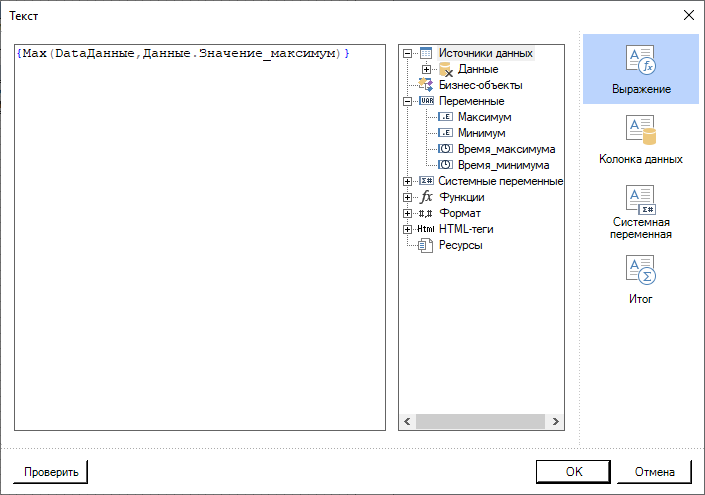Click inside the Max expression text
Viewport: 705px width, 495px height.
[x=183, y=54]
